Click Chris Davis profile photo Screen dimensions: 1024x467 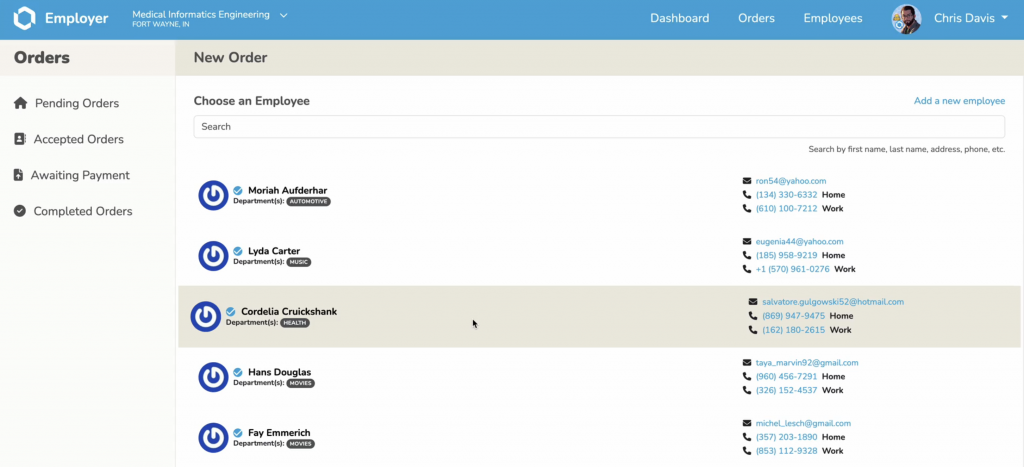(x=906, y=19)
